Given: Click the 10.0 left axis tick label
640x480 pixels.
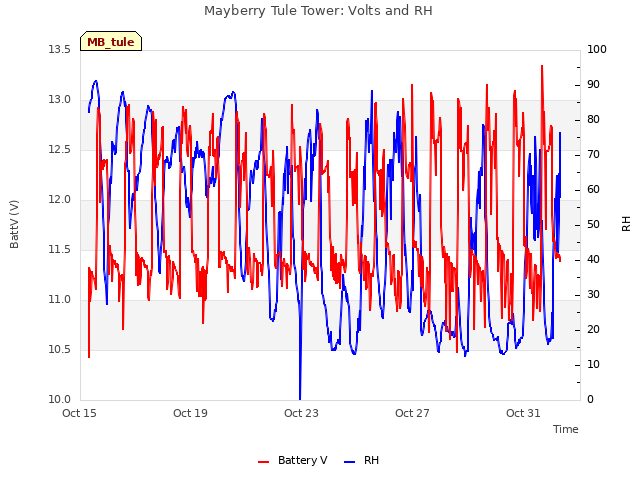Looking at the screenshot, I should pyautogui.click(x=60, y=400).
